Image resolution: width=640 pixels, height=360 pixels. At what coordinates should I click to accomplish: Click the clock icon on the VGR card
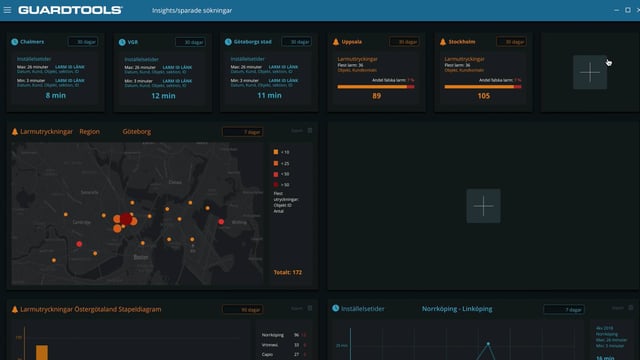[122, 42]
